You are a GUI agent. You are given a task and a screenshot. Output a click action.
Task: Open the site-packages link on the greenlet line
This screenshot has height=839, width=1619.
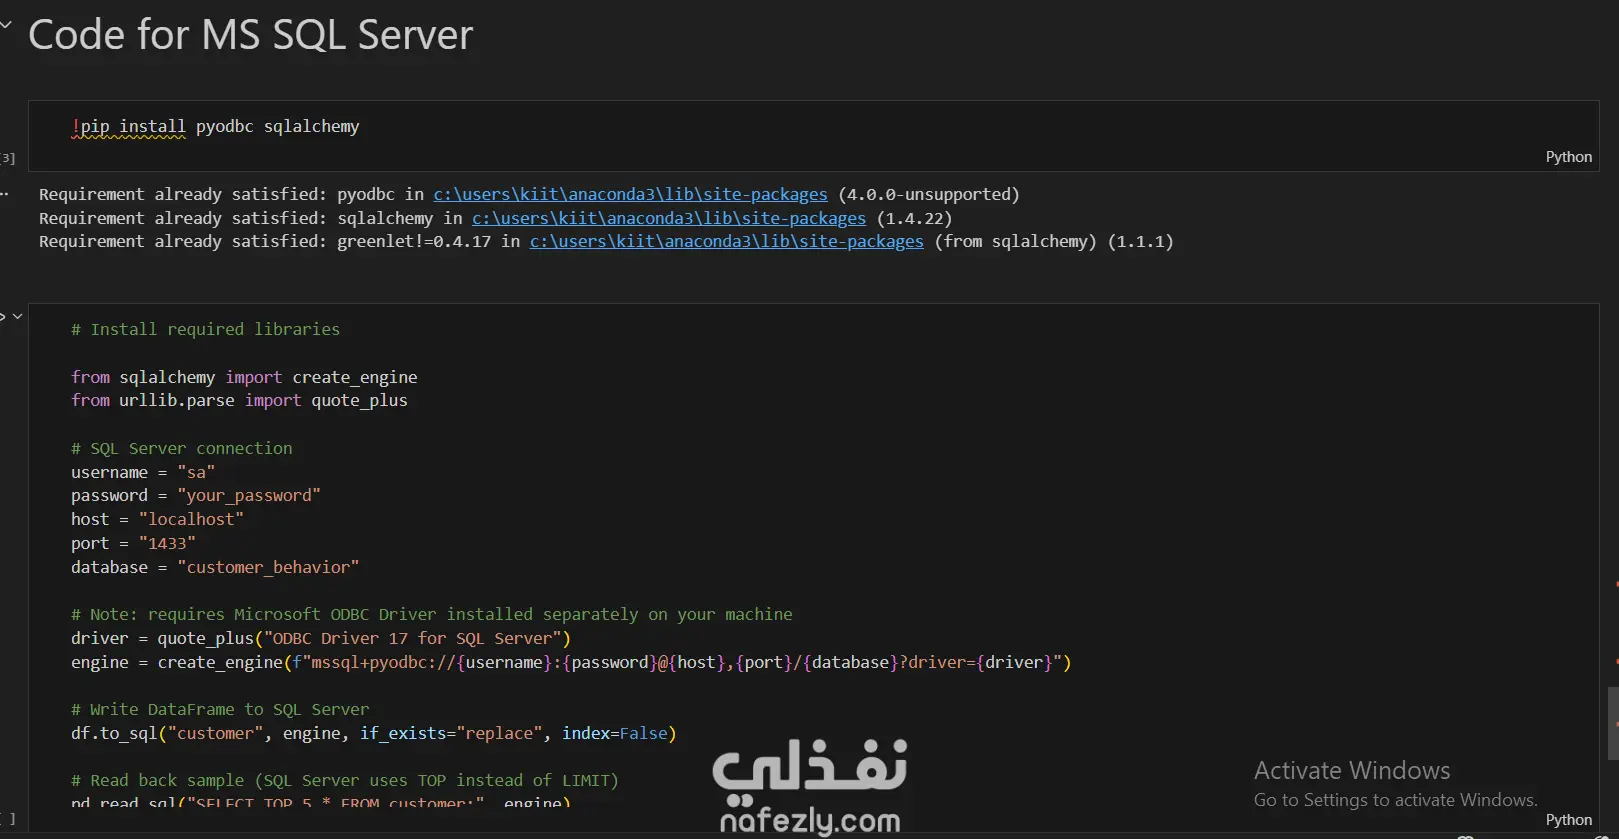click(x=727, y=241)
